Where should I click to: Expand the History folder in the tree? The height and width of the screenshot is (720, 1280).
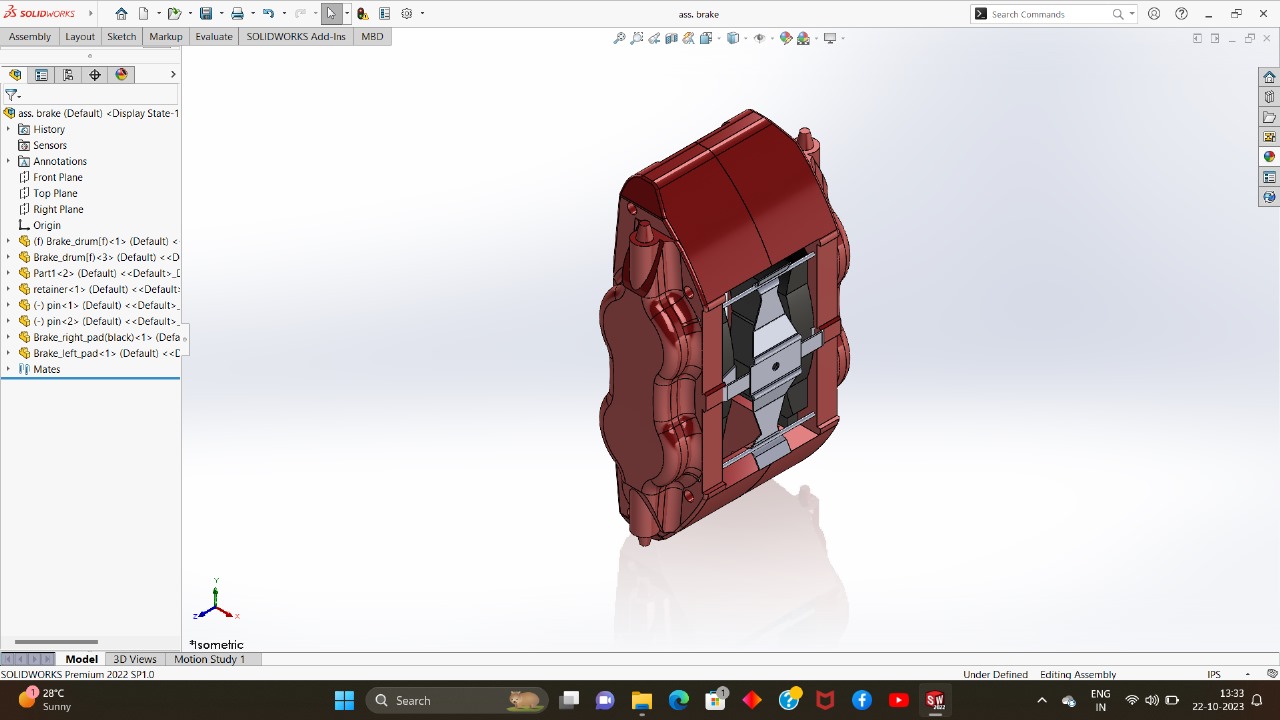pyautogui.click(x=9, y=129)
